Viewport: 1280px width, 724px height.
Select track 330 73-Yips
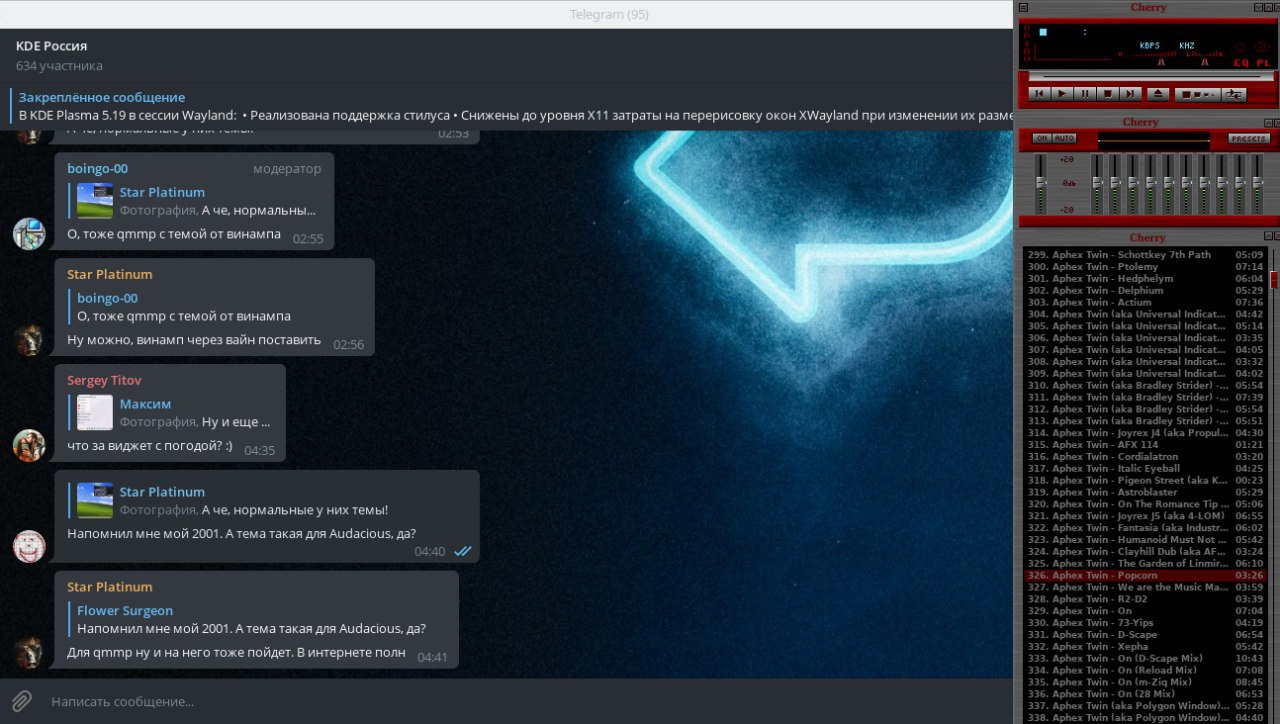pos(1145,623)
